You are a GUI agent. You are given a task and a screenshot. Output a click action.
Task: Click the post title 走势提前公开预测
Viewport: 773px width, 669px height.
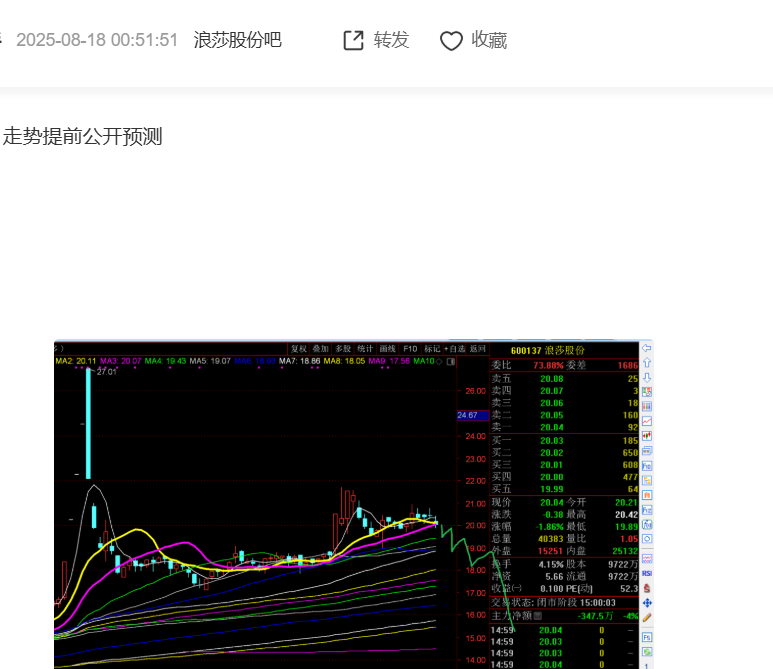tap(82, 137)
